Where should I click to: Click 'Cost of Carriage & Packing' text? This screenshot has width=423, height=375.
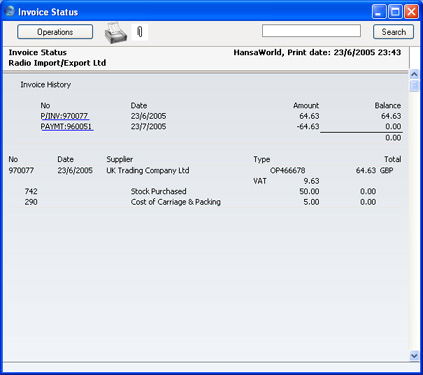[176, 202]
